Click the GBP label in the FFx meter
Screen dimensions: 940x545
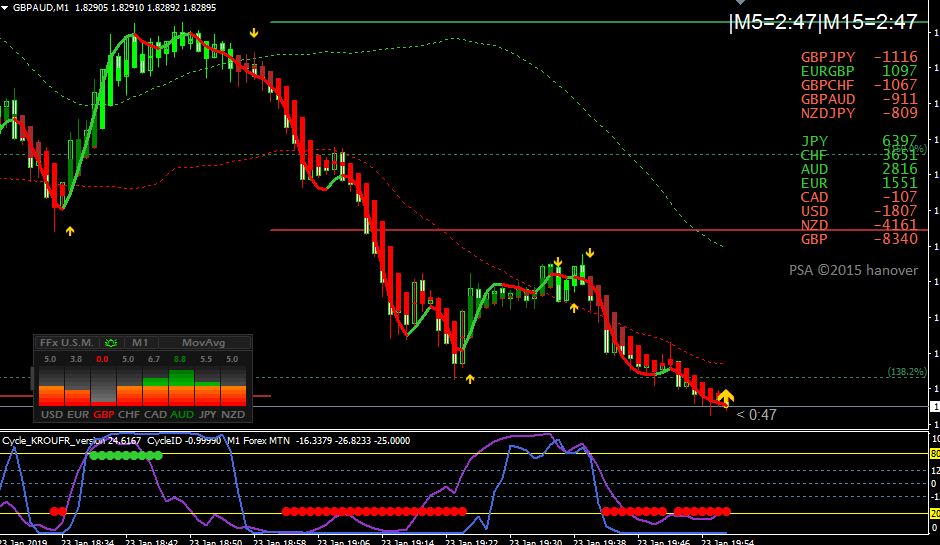coord(104,414)
